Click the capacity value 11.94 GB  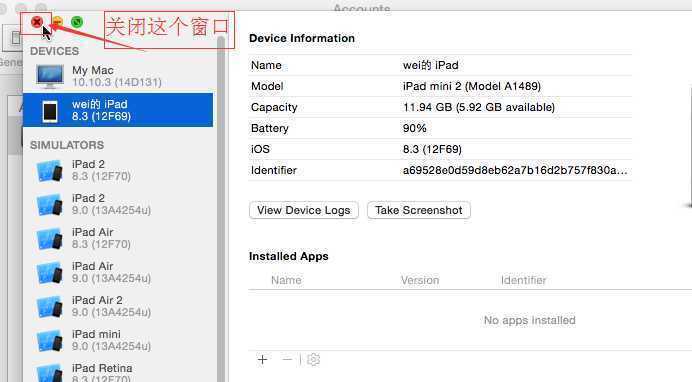(x=478, y=107)
